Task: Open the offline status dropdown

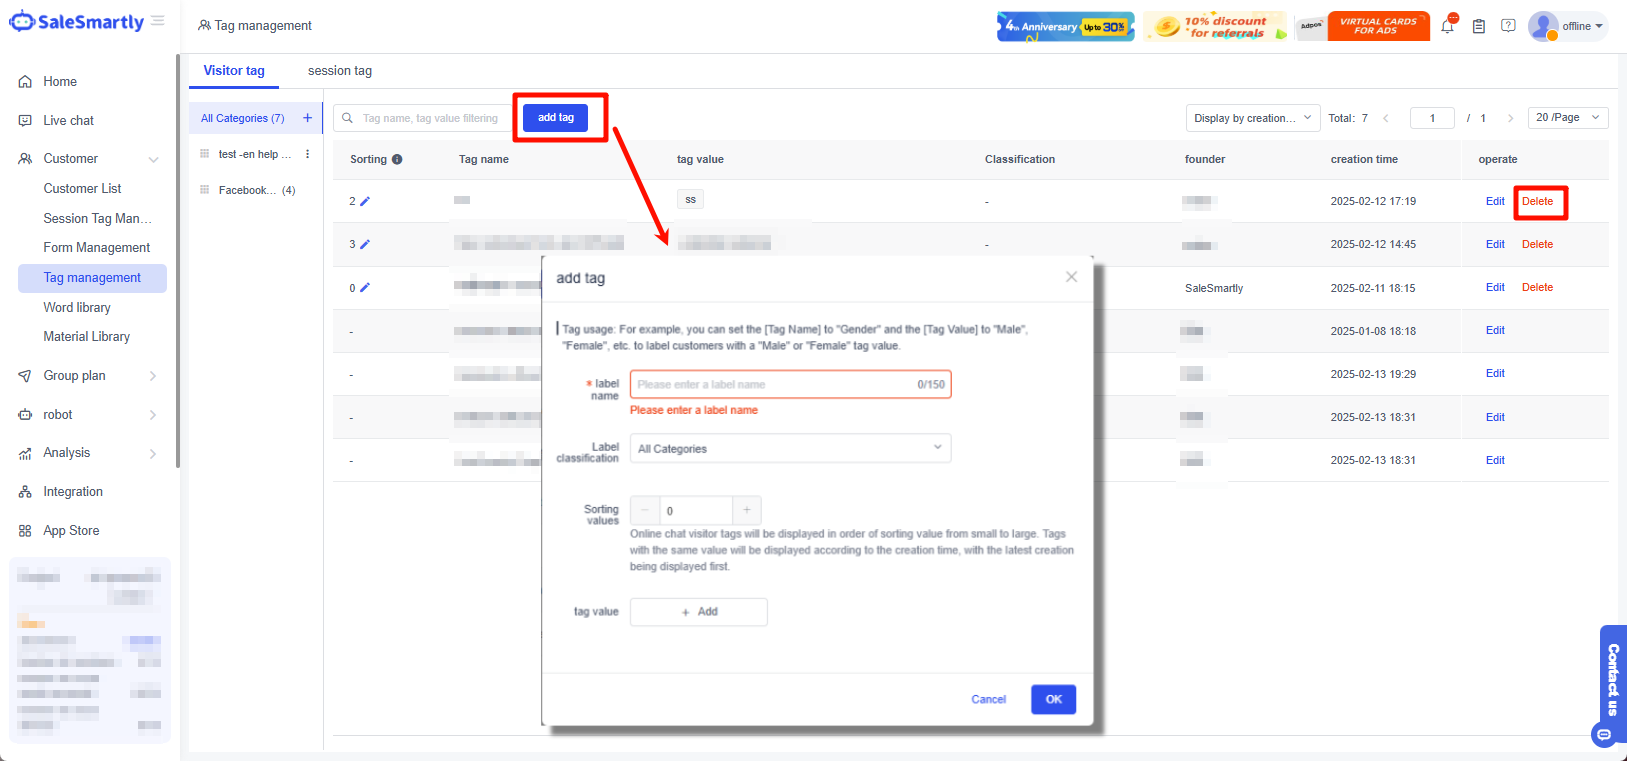Action: point(1583,26)
